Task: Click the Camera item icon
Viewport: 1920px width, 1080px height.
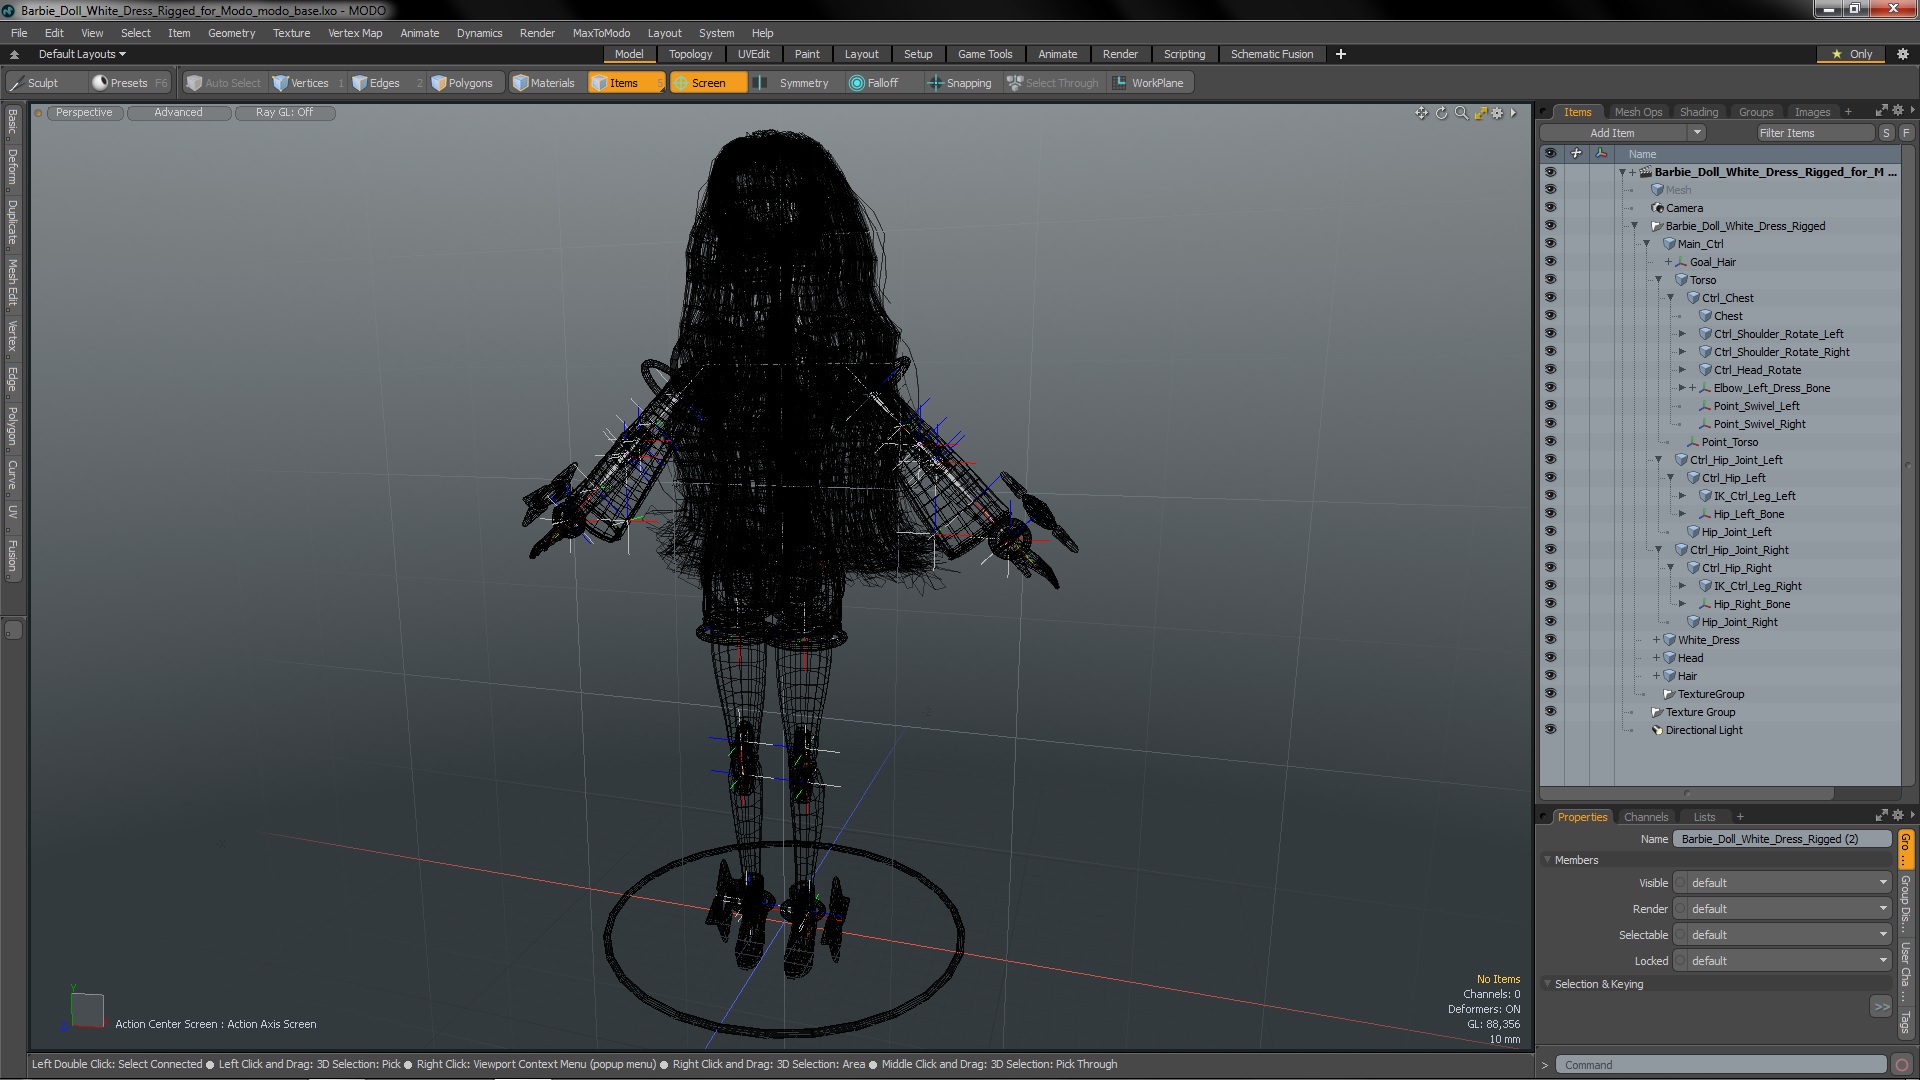Action: (1657, 208)
